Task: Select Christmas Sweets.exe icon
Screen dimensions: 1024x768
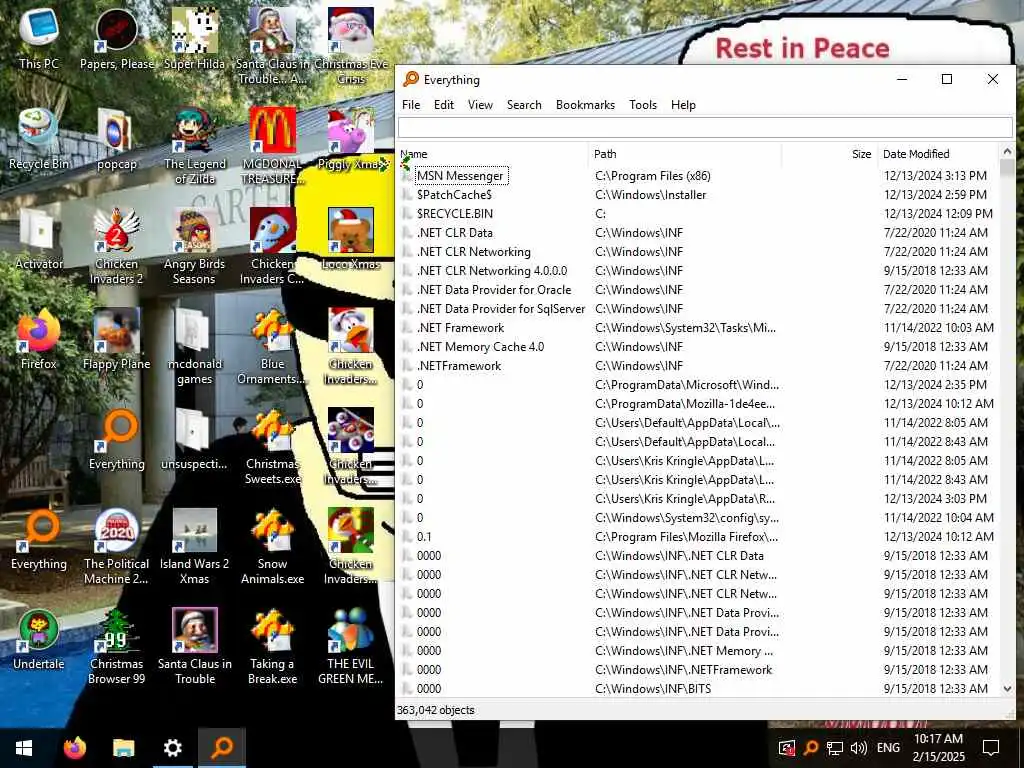Action: 272,446
